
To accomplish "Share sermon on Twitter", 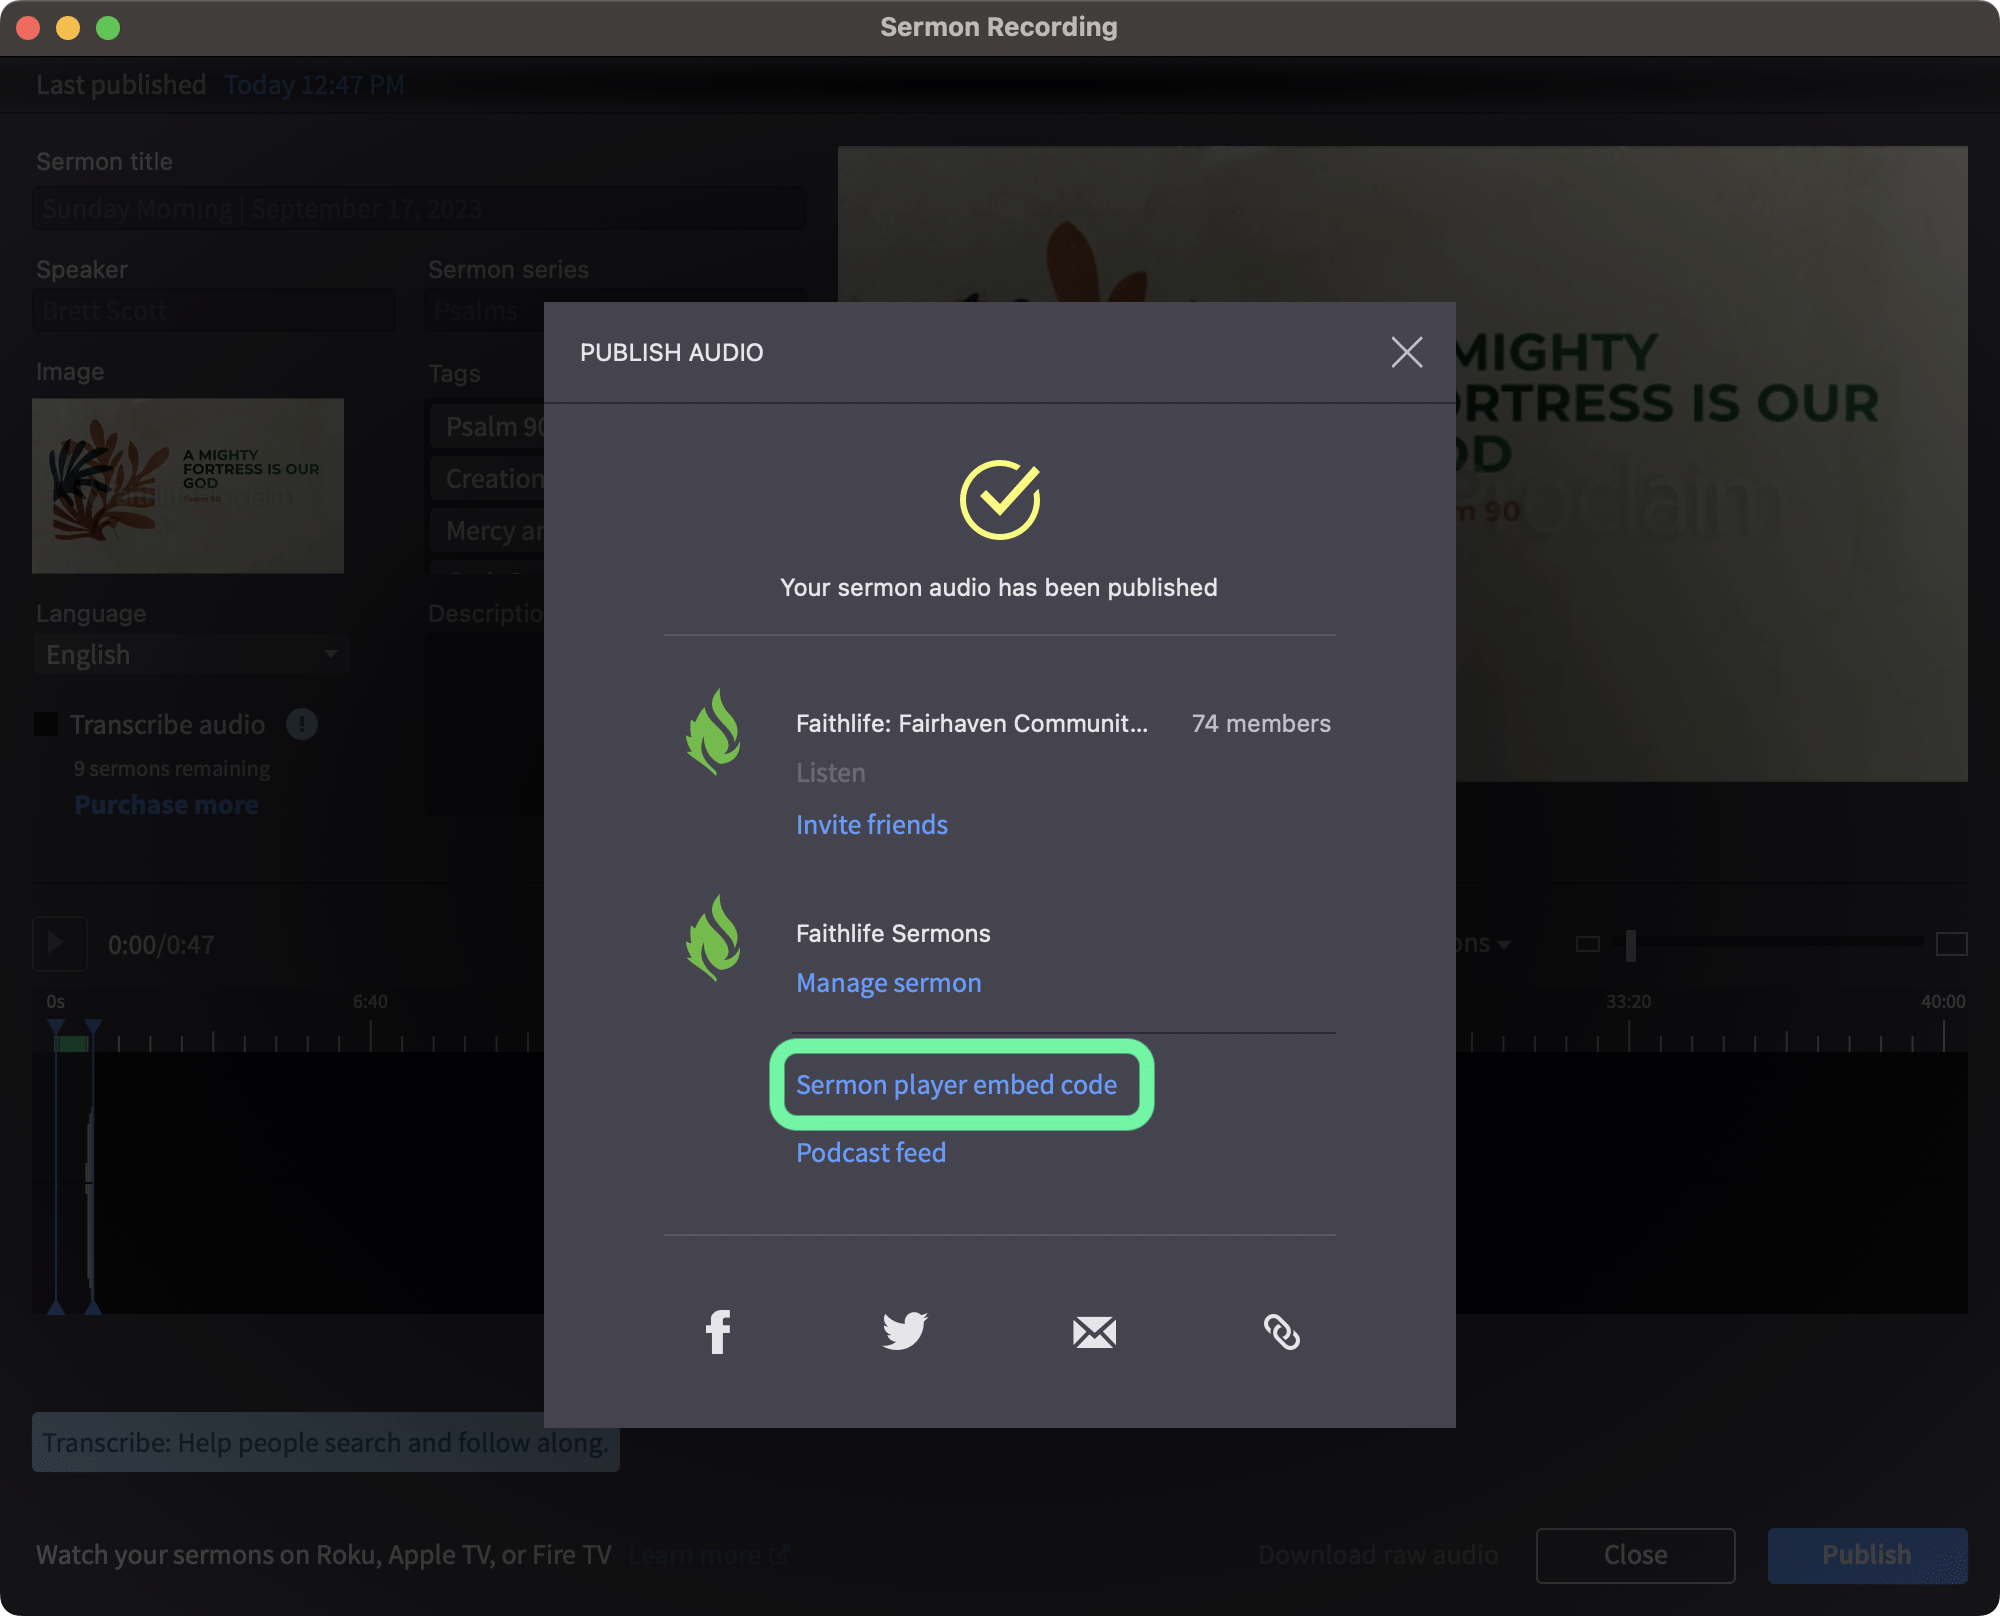I will pyautogui.click(x=905, y=1331).
